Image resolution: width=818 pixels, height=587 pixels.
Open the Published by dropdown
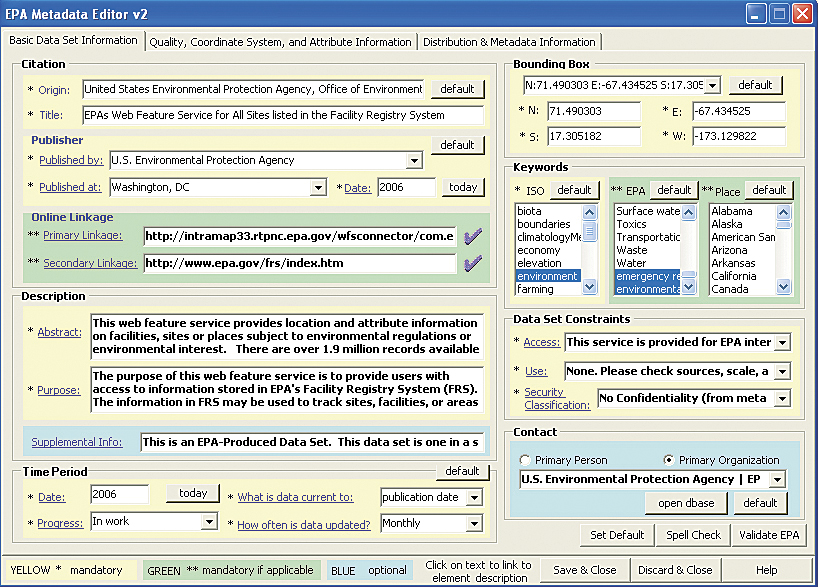point(414,160)
